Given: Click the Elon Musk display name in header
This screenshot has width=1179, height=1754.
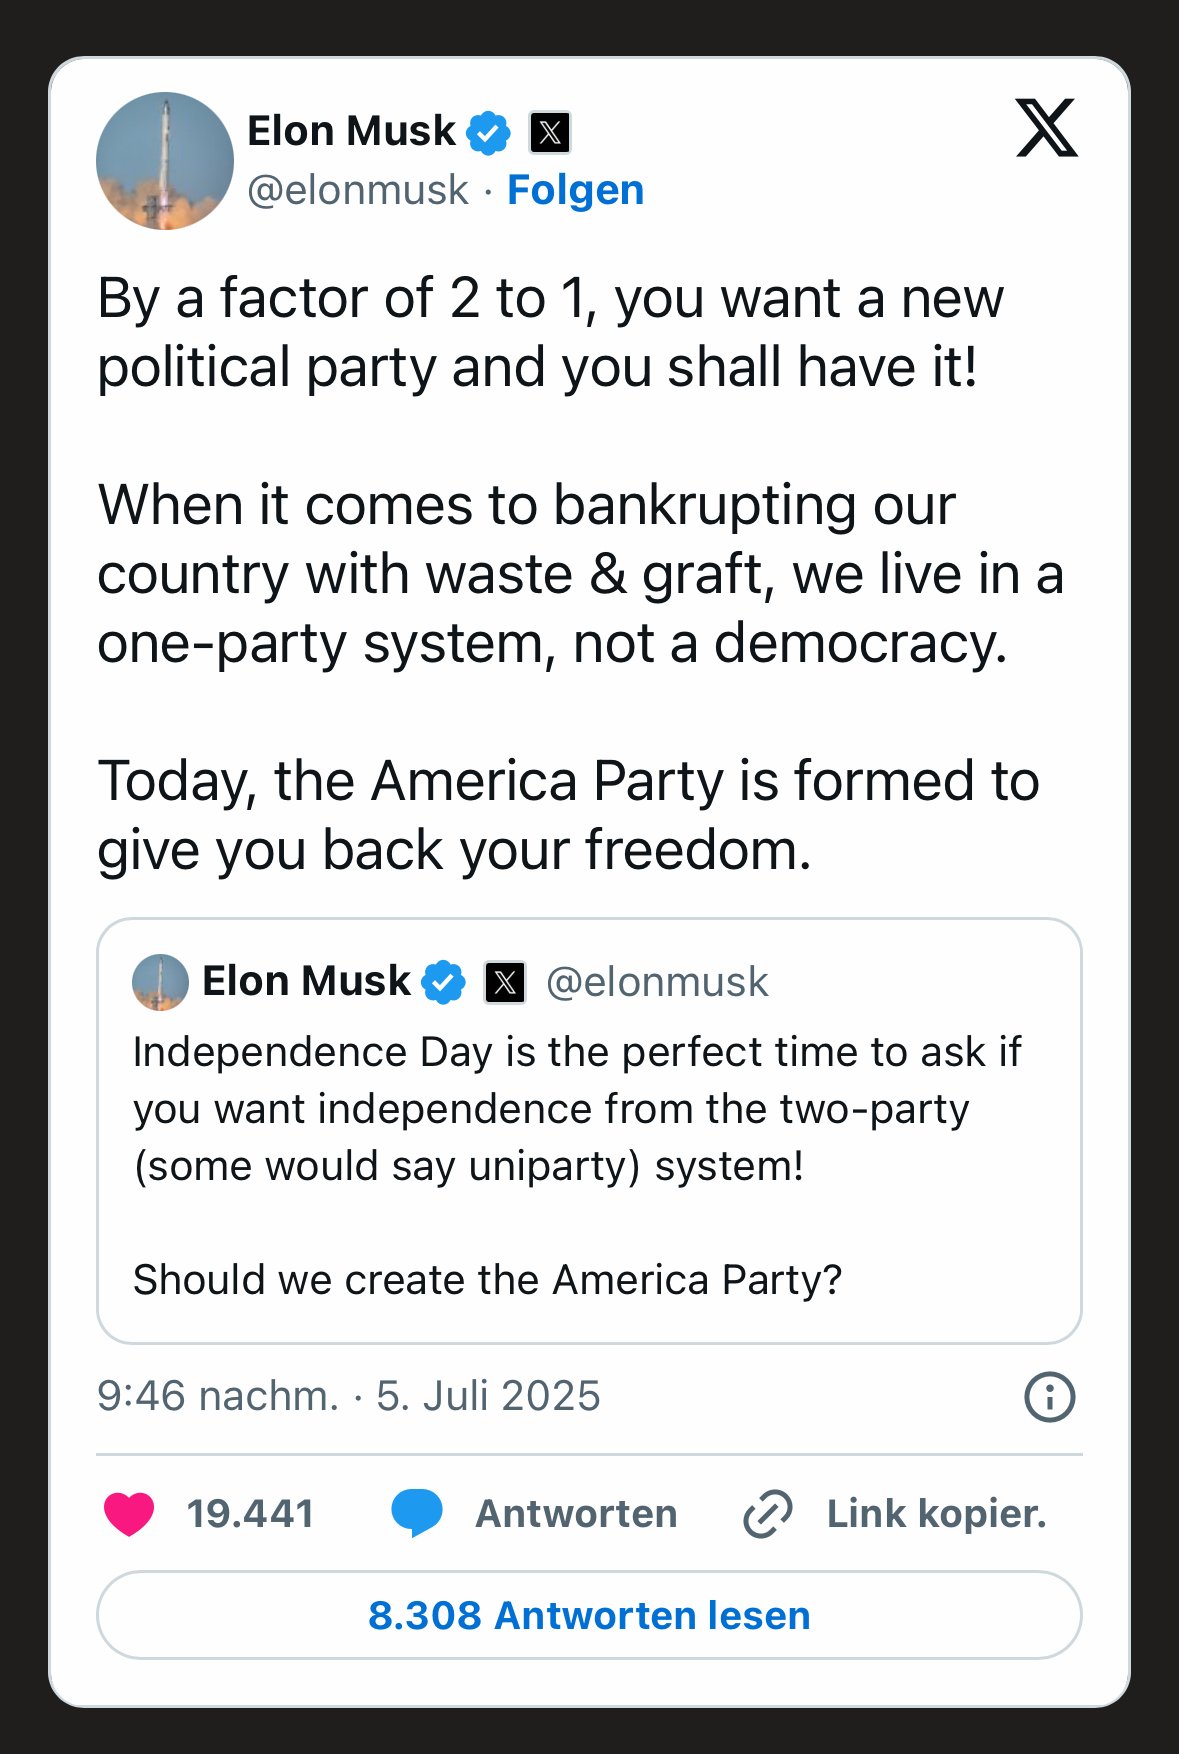Looking at the screenshot, I should [x=351, y=131].
